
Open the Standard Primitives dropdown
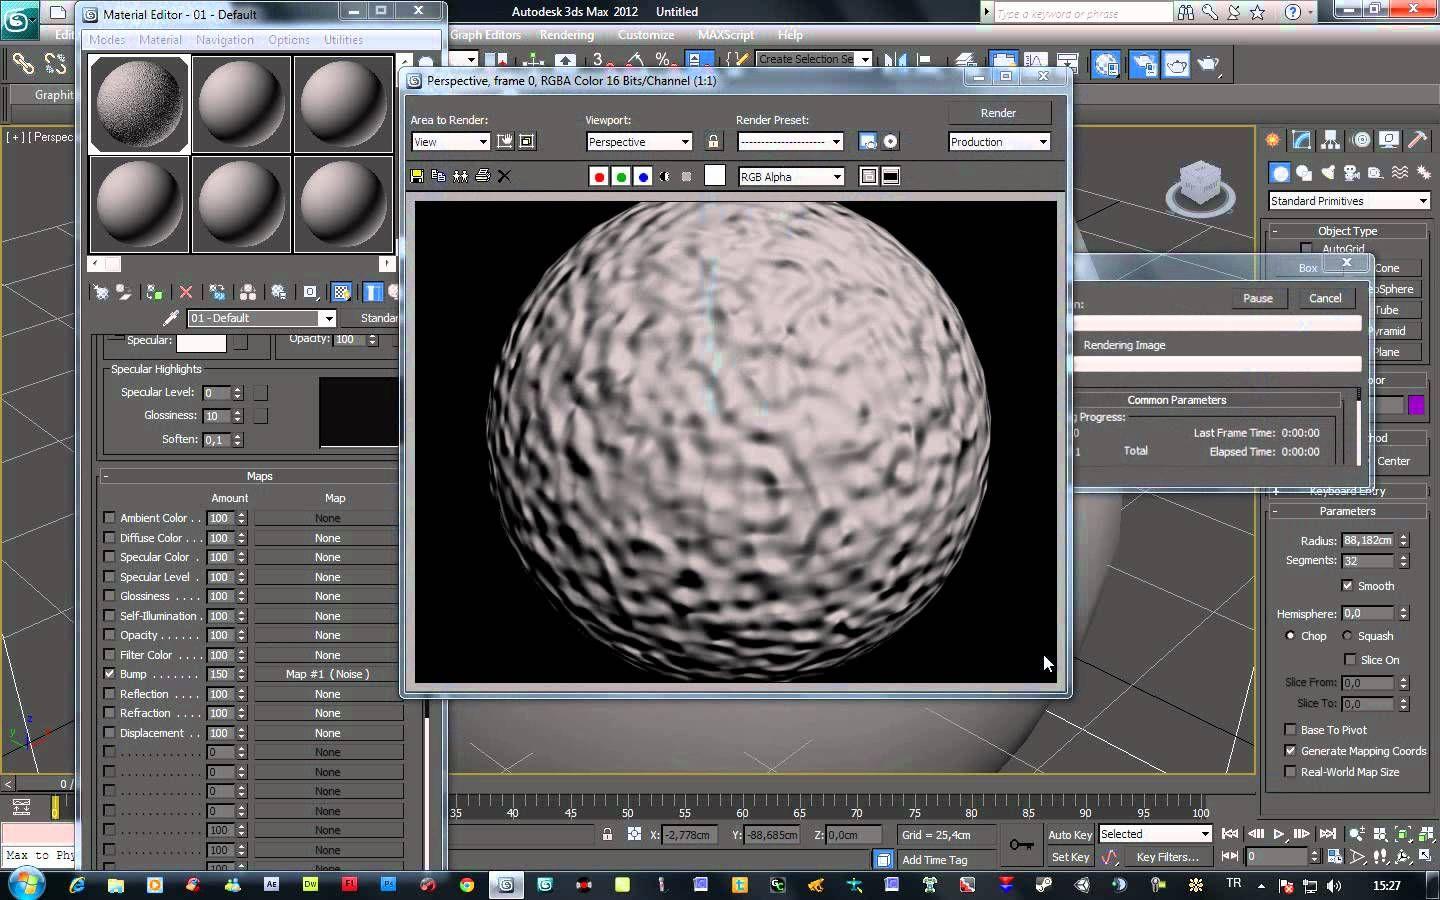1349,201
